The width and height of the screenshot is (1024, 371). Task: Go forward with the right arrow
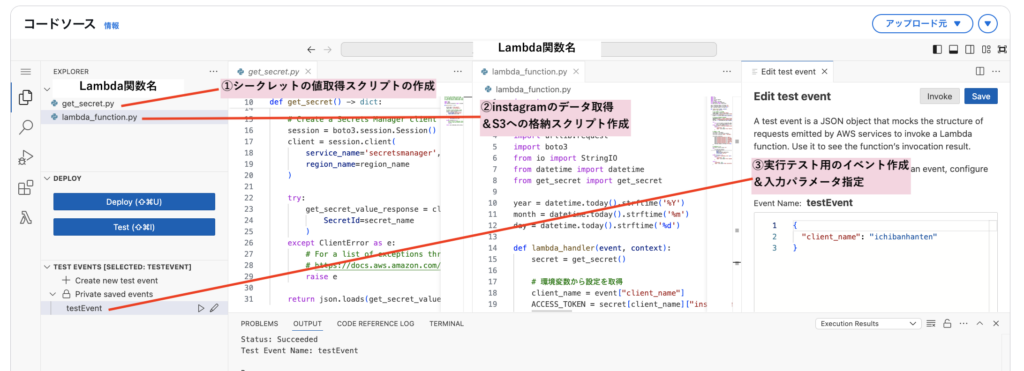(x=328, y=50)
